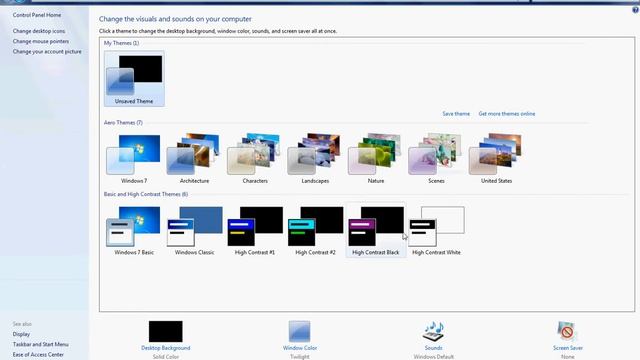The image size is (640, 360).
Task: Choose the Architecture theme
Action: pos(194,158)
